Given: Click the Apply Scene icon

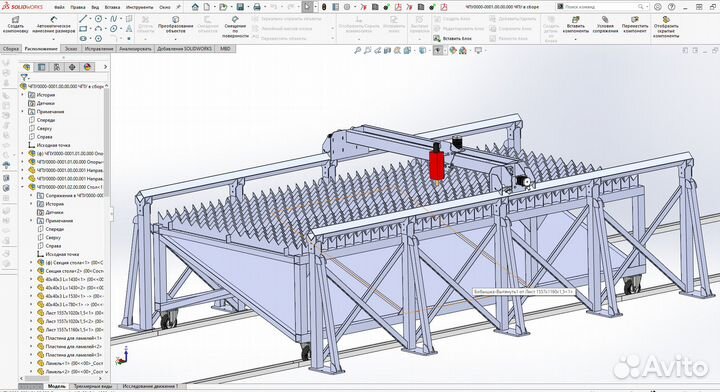Looking at the screenshot, I should click(x=463, y=50).
